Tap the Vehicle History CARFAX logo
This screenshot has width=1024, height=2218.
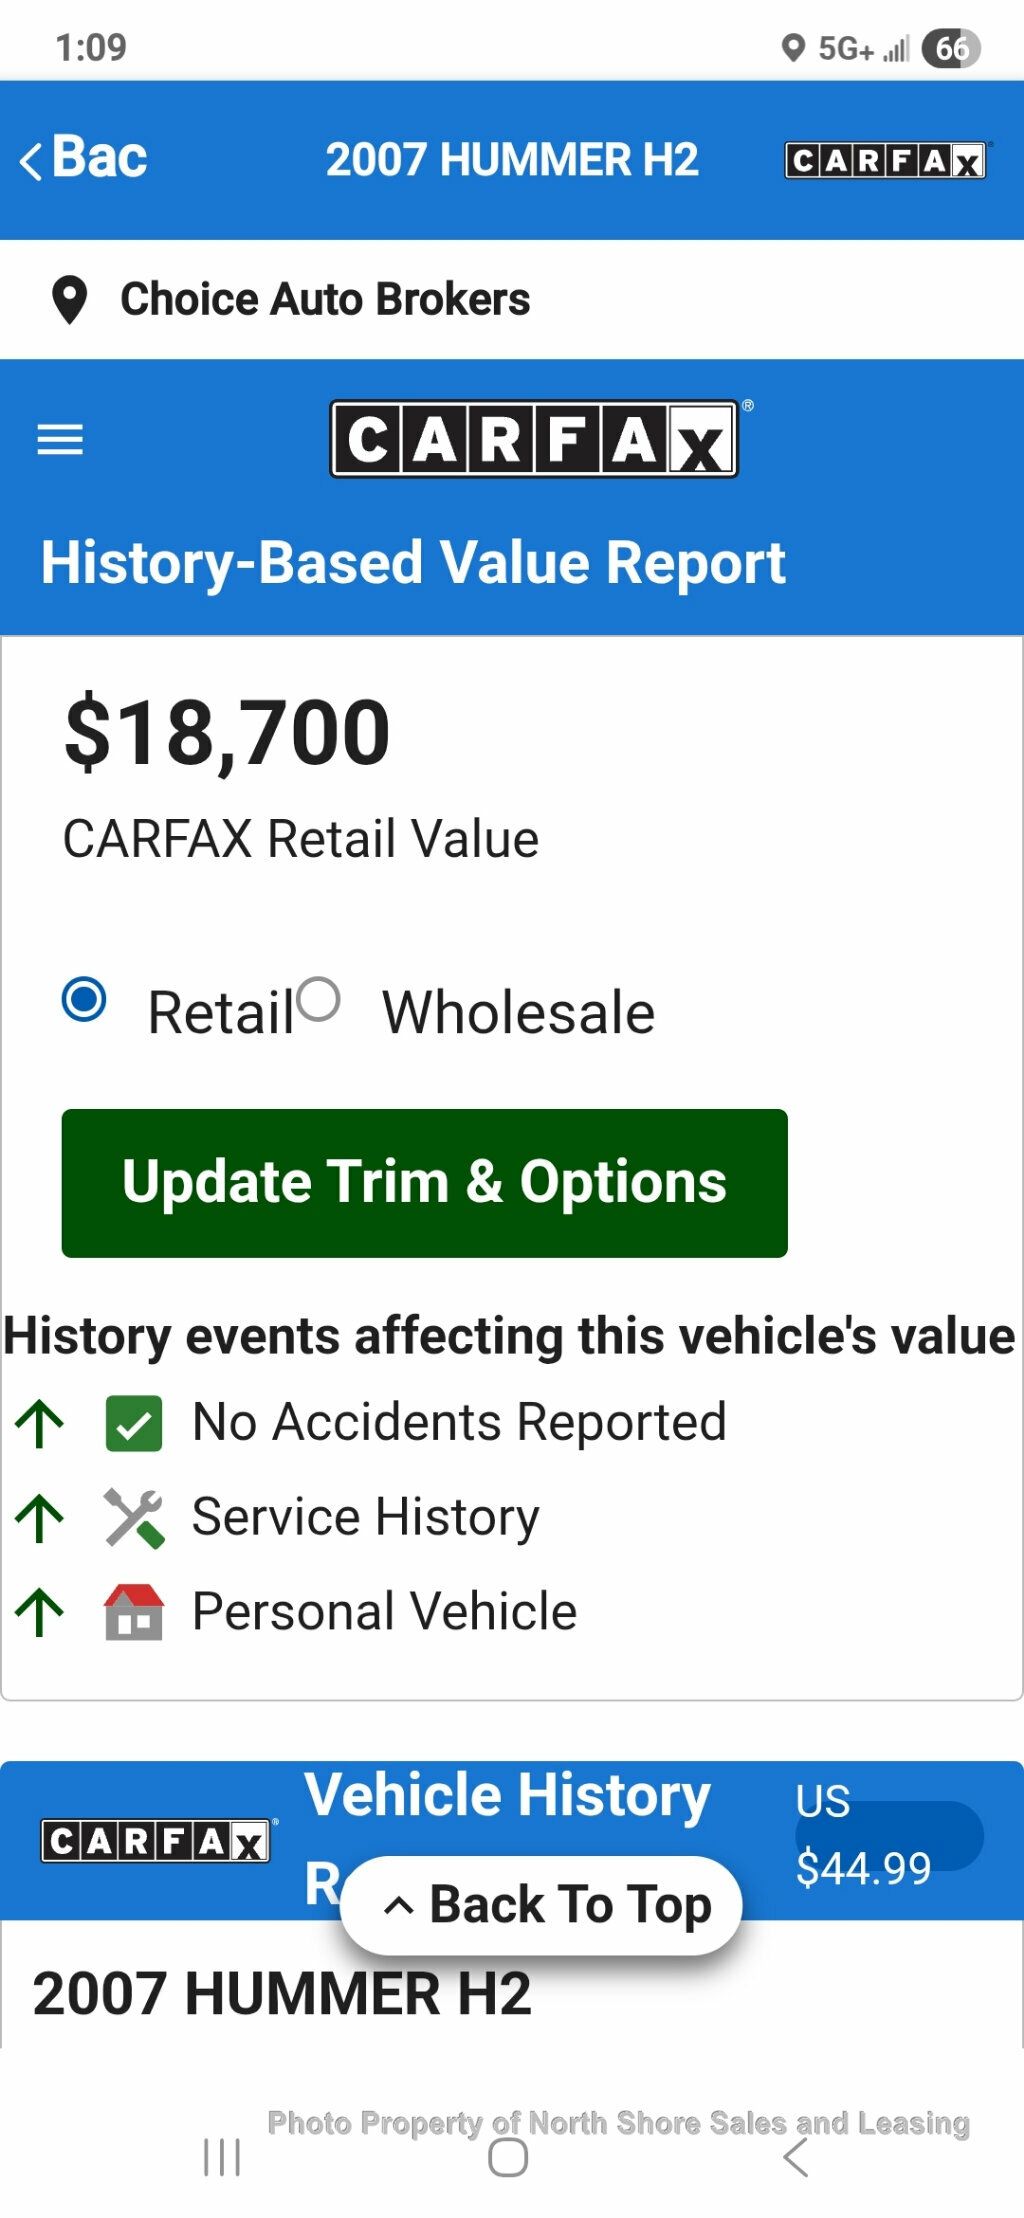point(156,1840)
